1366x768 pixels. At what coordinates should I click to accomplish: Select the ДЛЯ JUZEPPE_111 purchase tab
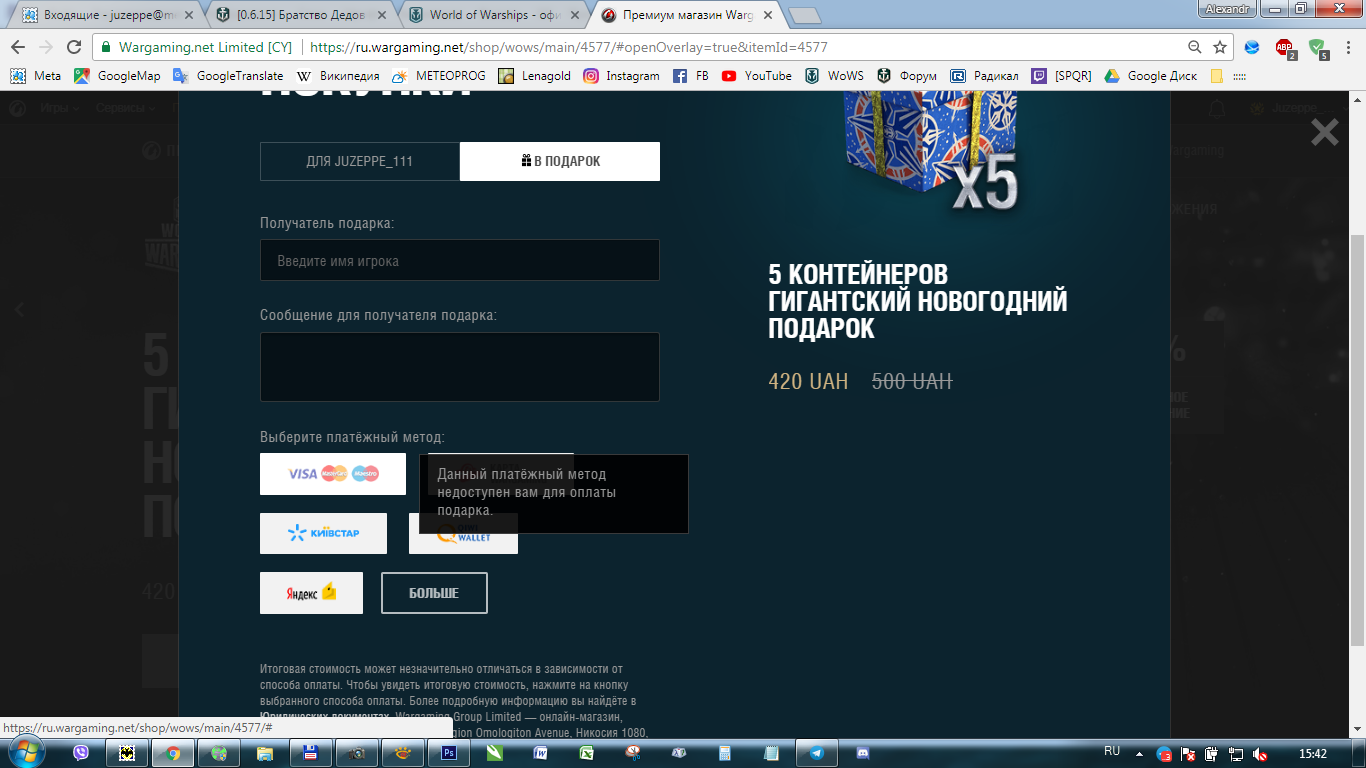(x=360, y=161)
